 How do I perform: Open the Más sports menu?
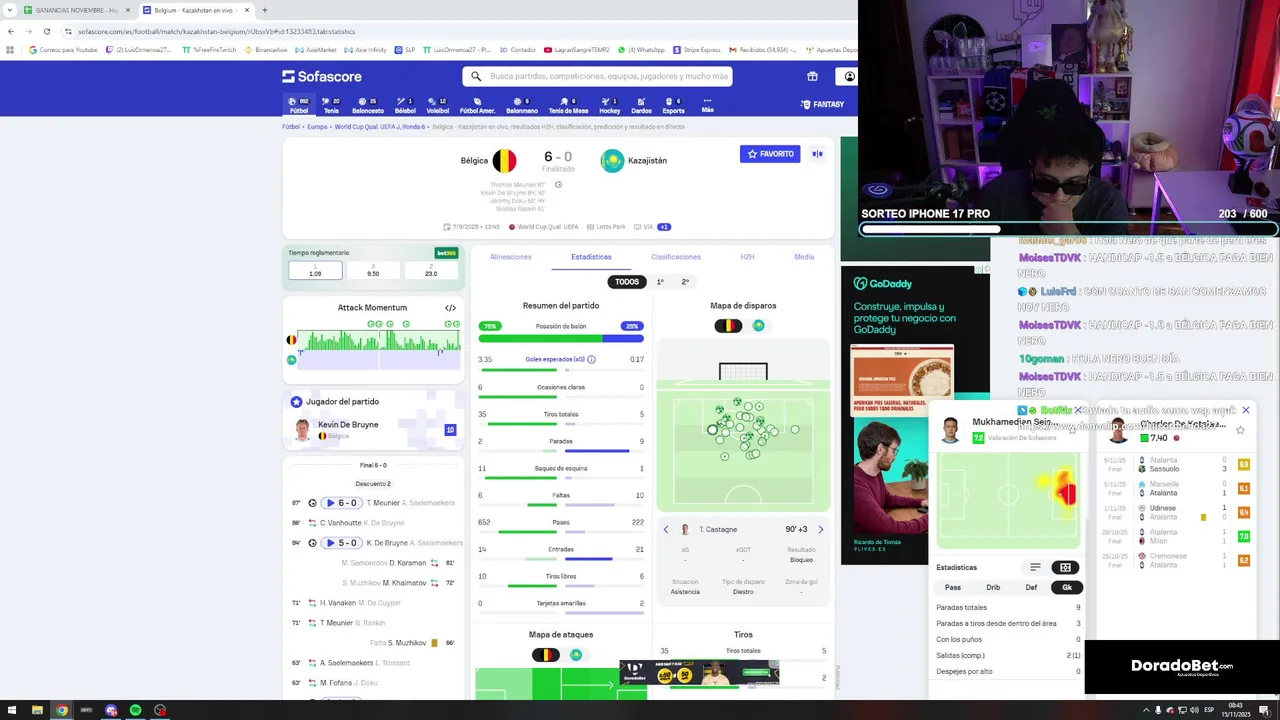tap(707, 105)
